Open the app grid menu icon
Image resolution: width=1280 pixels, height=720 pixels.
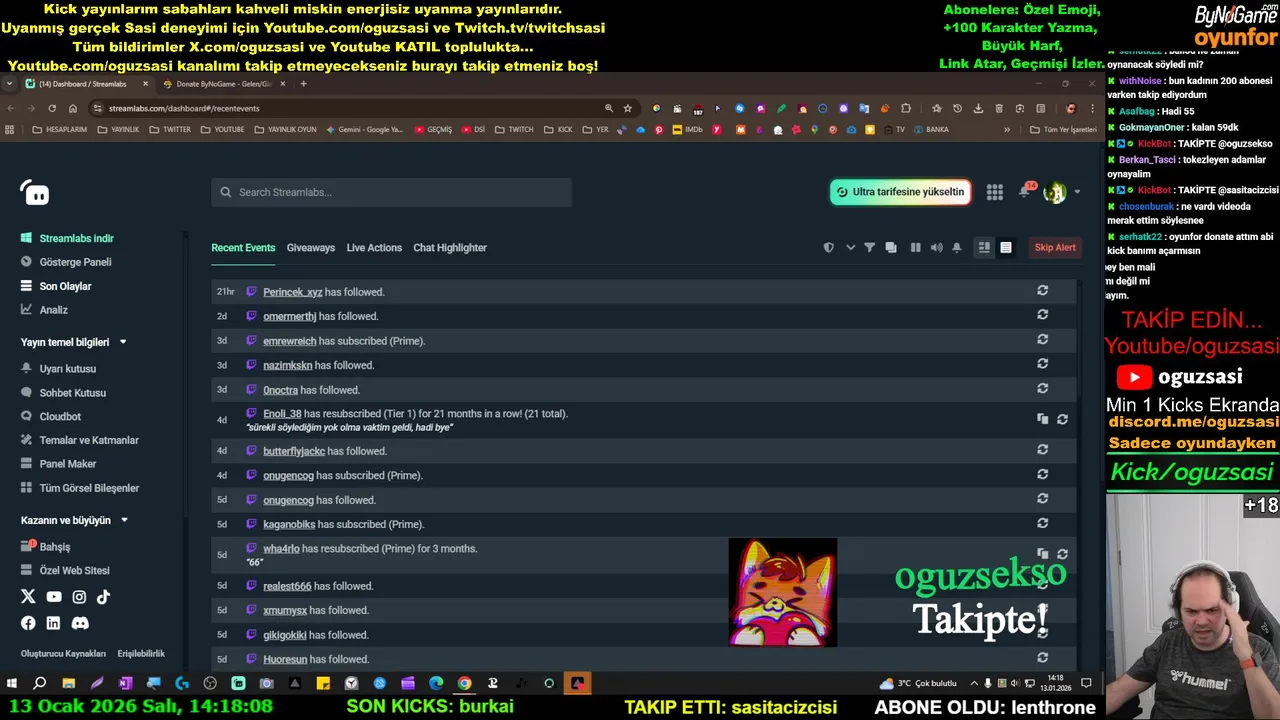(x=995, y=192)
